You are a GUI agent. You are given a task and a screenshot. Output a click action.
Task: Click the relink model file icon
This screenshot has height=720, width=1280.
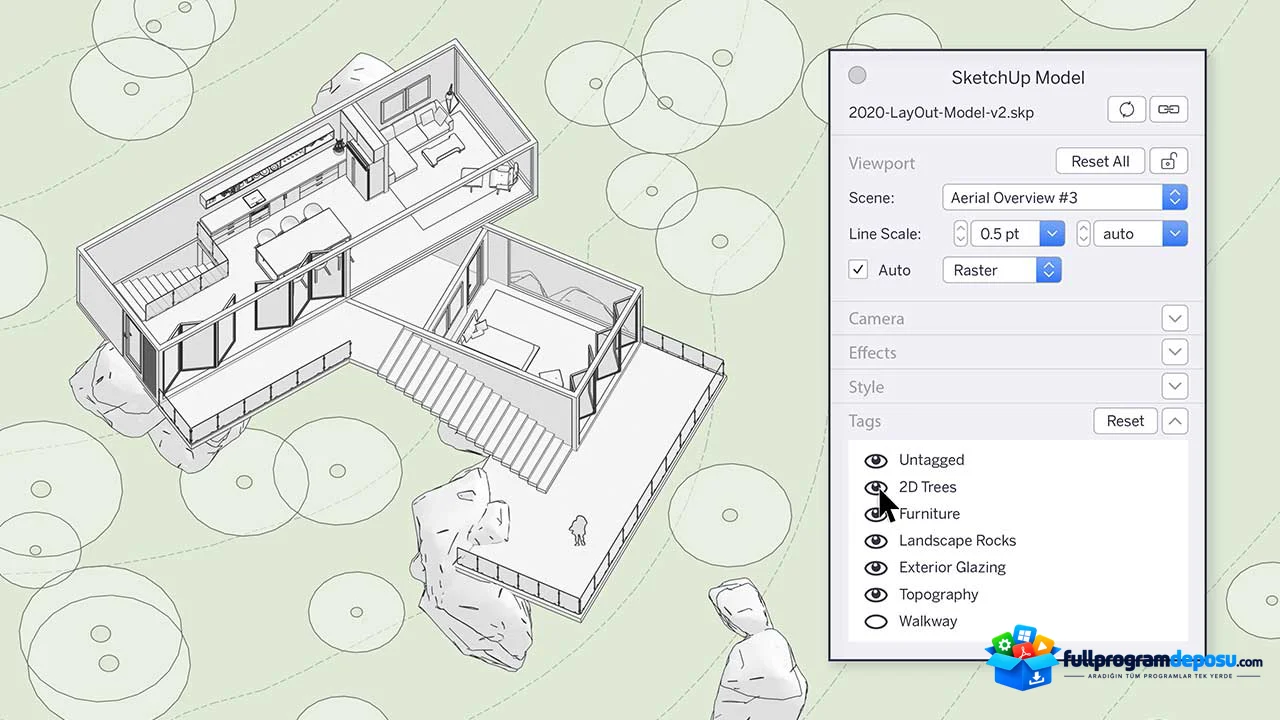[x=1168, y=110]
